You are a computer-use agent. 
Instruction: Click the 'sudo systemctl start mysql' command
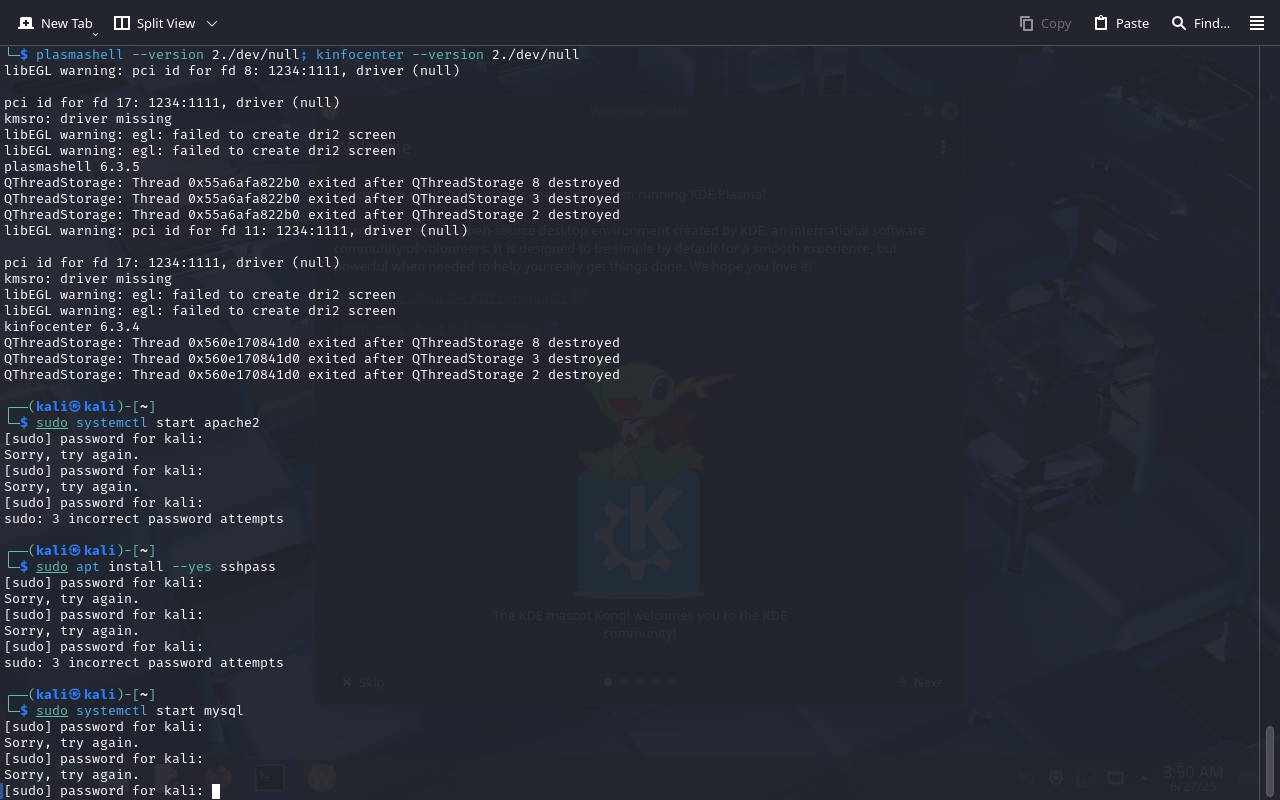click(140, 711)
